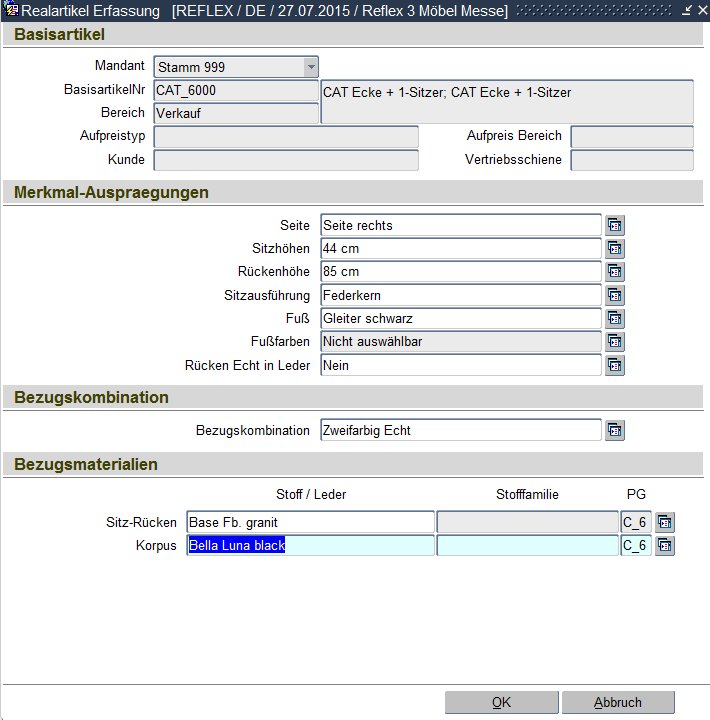710x720 pixels.
Task: Click lookup icon for Rücken Echt in Leder
Action: coord(615,366)
